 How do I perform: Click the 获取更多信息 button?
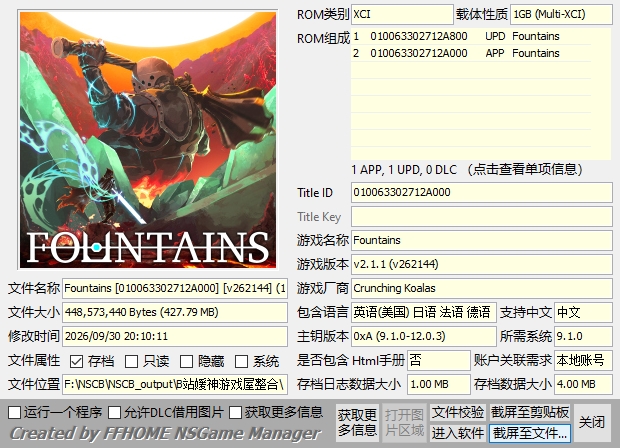pos(357,423)
